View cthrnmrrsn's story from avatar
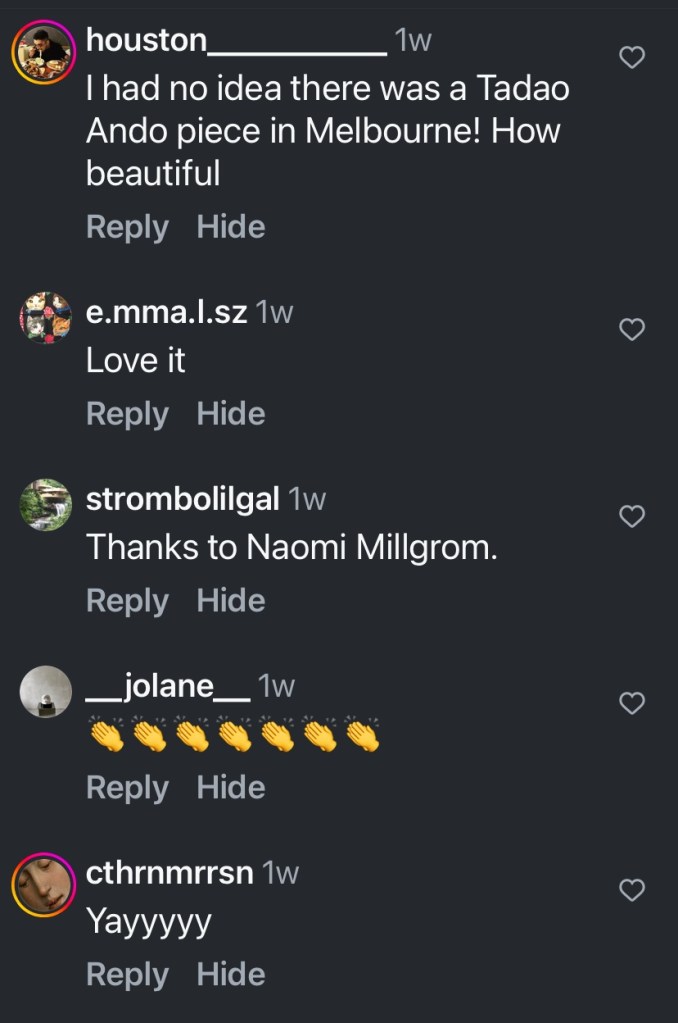678x1023 pixels. coord(44,885)
